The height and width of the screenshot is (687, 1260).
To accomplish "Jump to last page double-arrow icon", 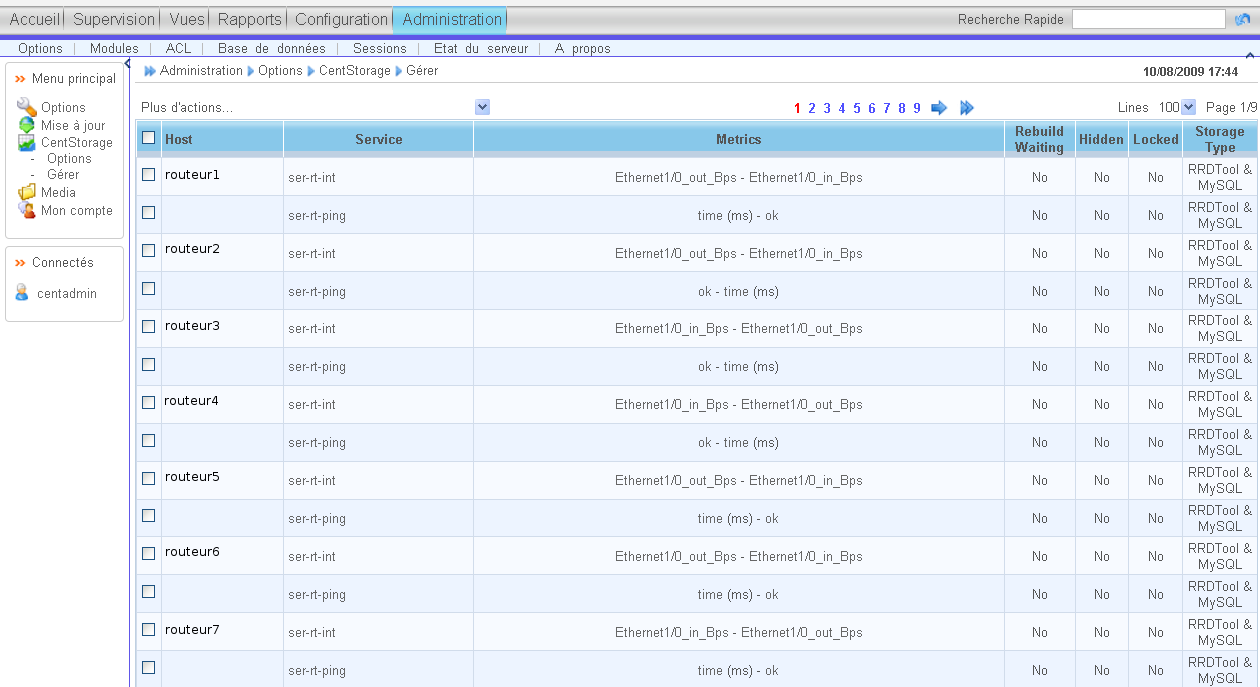I will click(967, 108).
